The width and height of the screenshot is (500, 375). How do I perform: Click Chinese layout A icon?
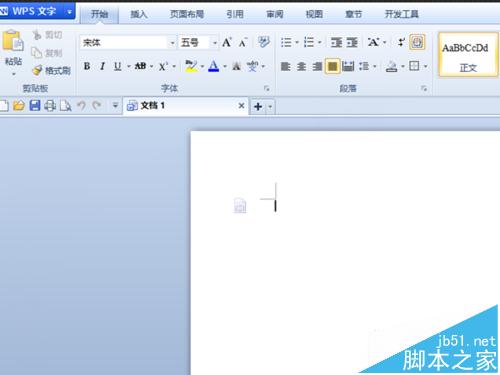point(373,42)
